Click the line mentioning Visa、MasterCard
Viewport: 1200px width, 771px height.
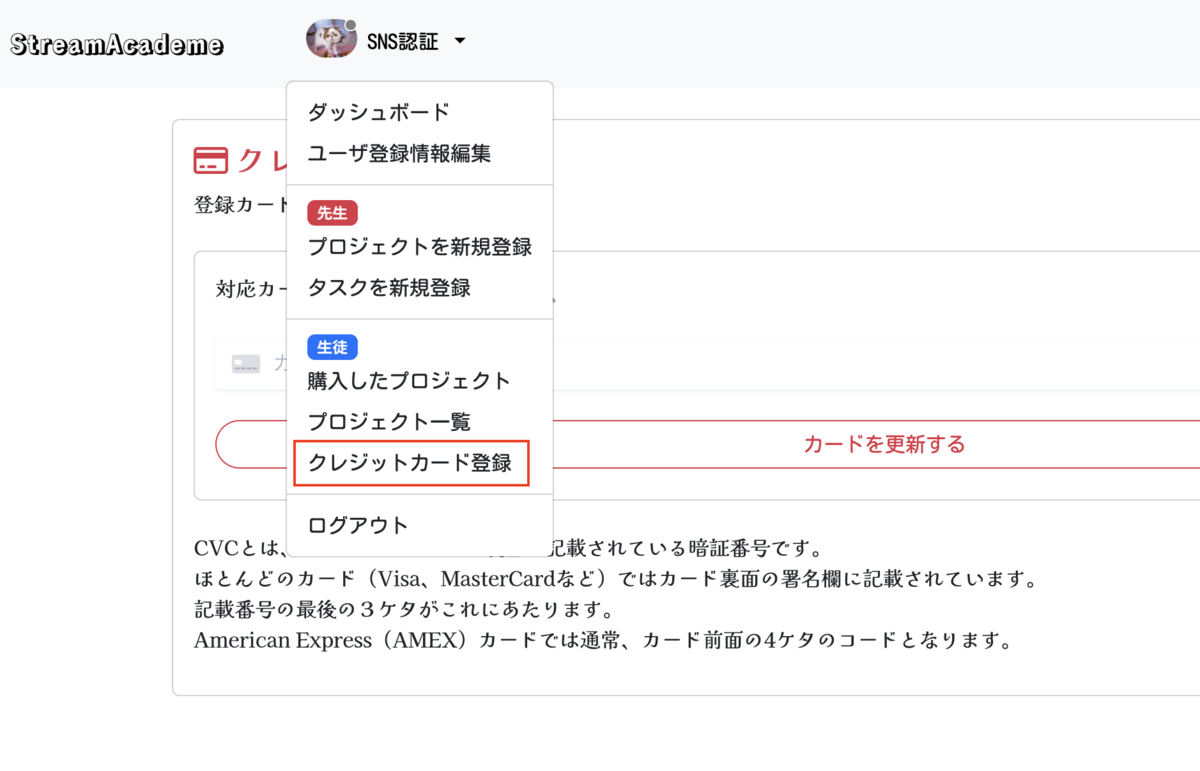click(x=615, y=580)
